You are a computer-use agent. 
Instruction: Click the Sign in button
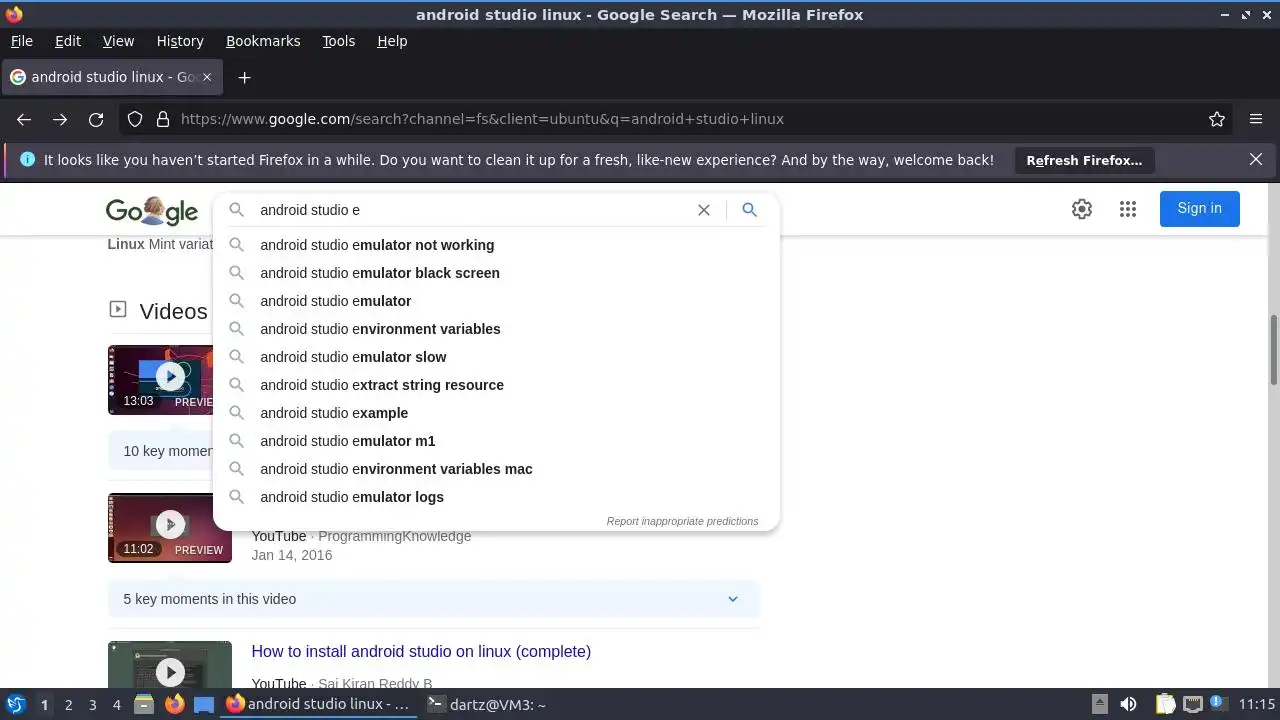(1199, 208)
